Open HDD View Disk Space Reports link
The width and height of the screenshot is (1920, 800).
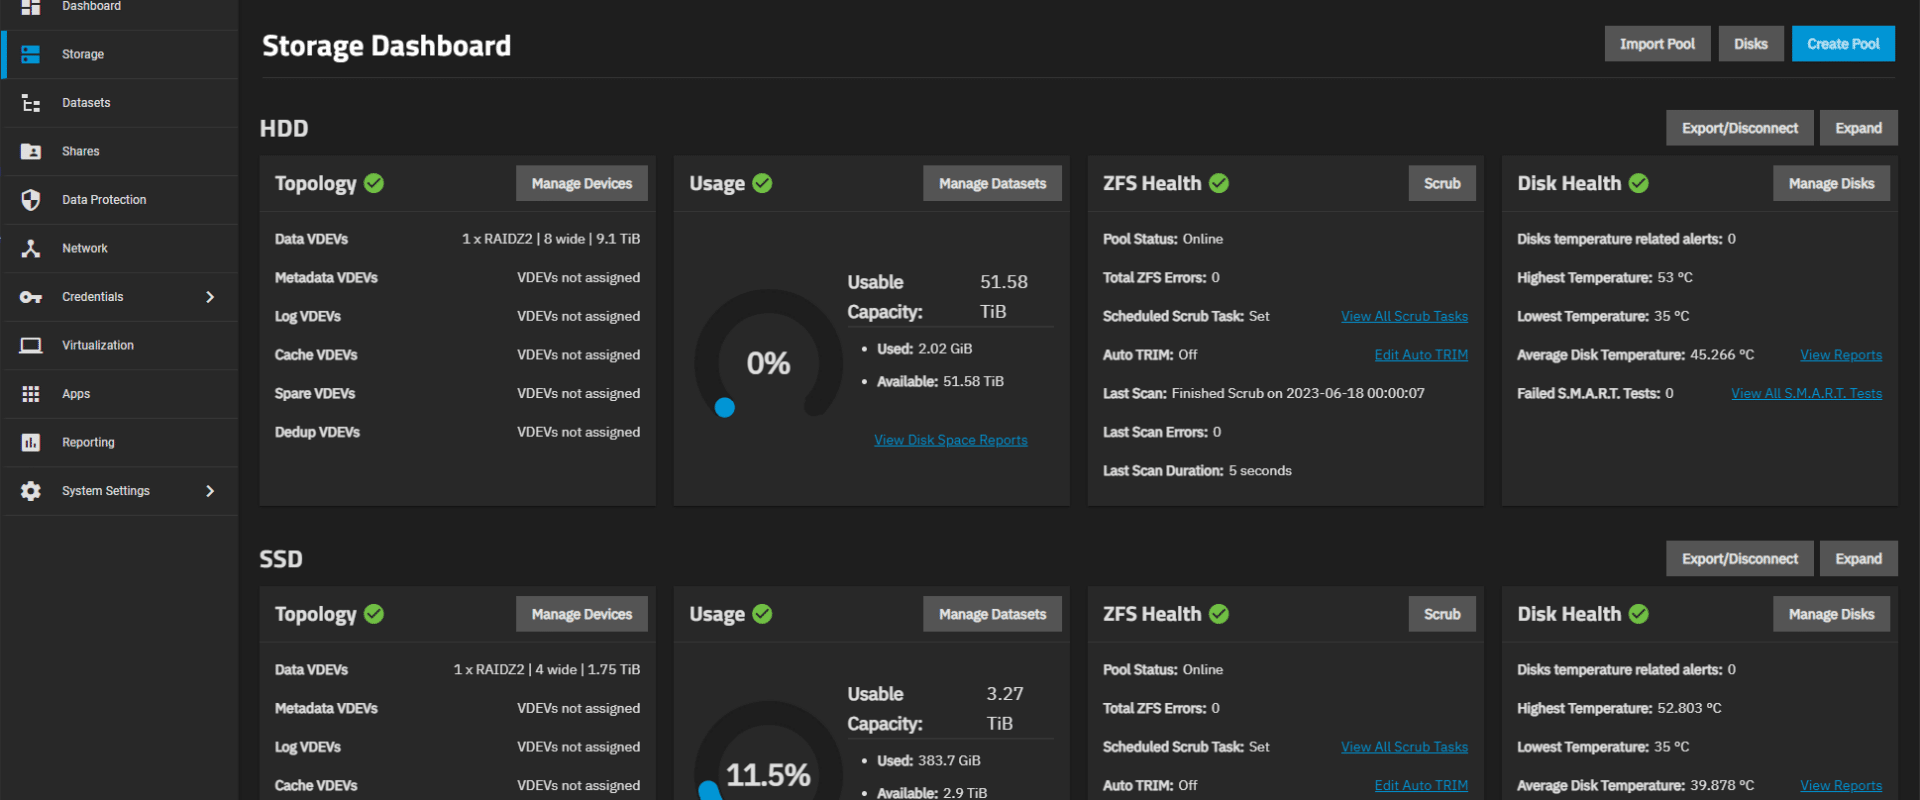(951, 440)
